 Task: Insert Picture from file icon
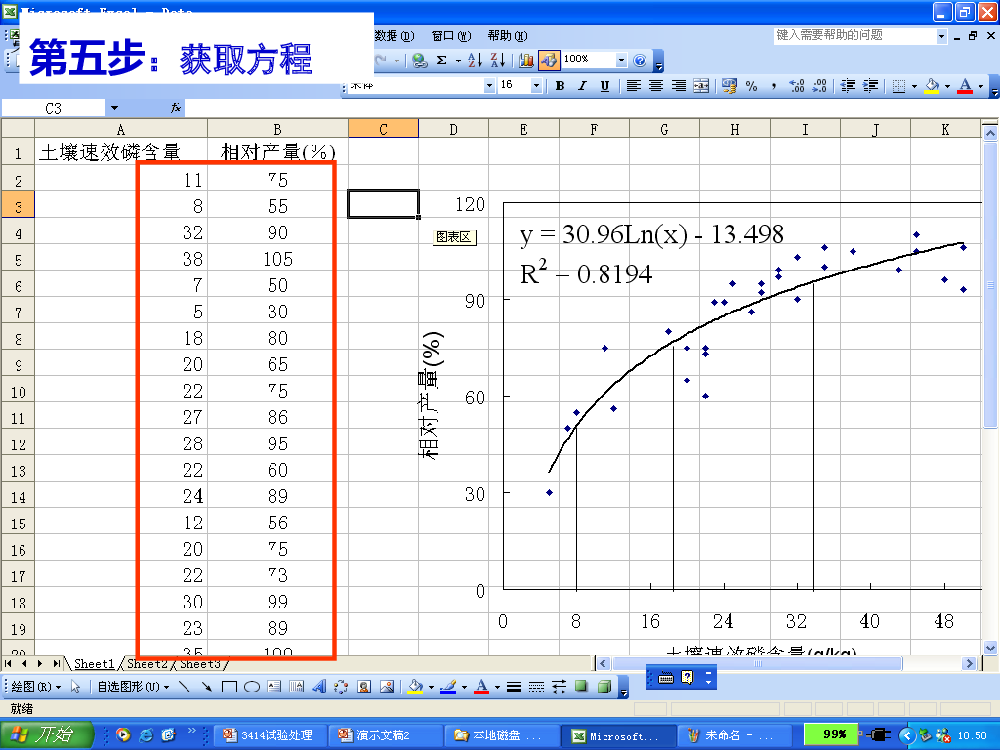pyautogui.click(x=386, y=687)
